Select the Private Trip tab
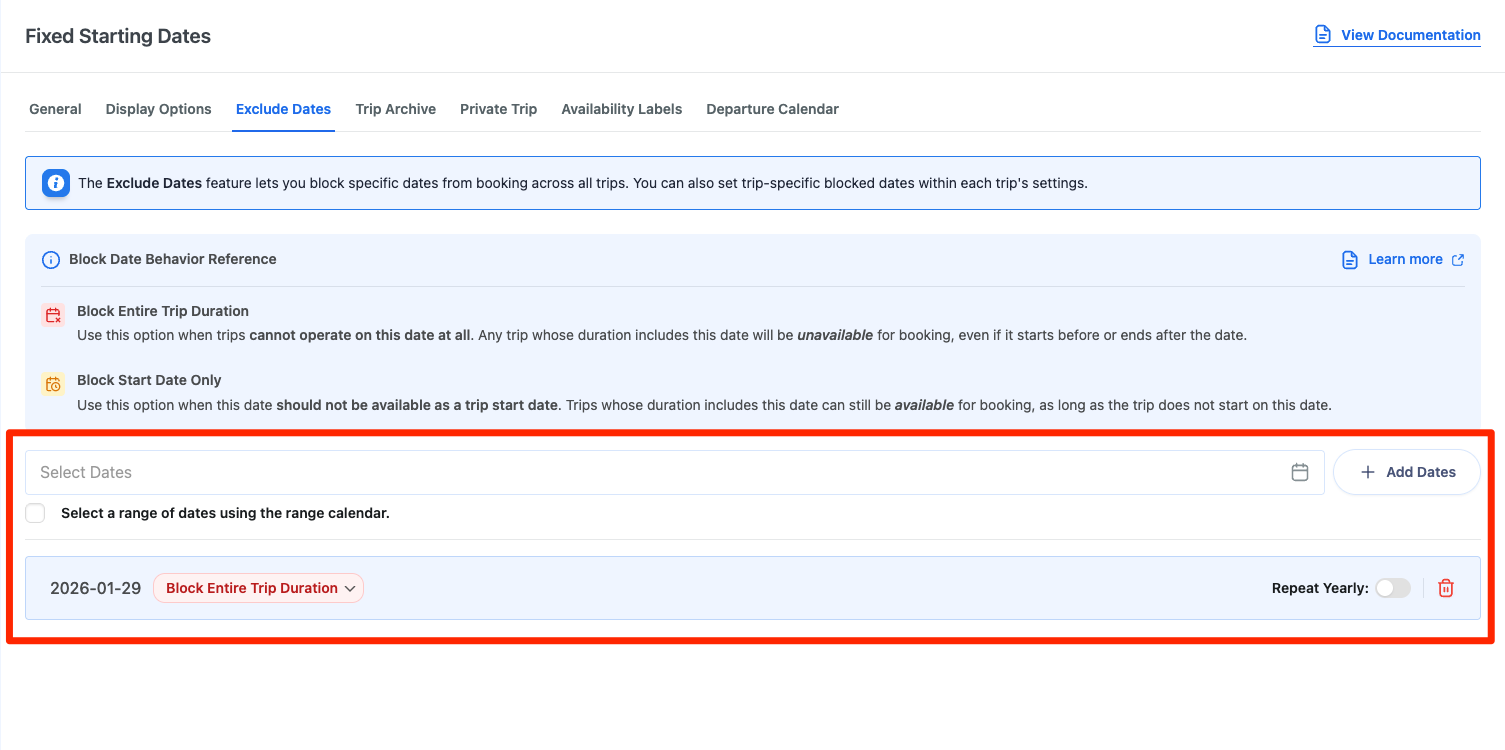The width and height of the screenshot is (1505, 750). pyautogui.click(x=498, y=109)
